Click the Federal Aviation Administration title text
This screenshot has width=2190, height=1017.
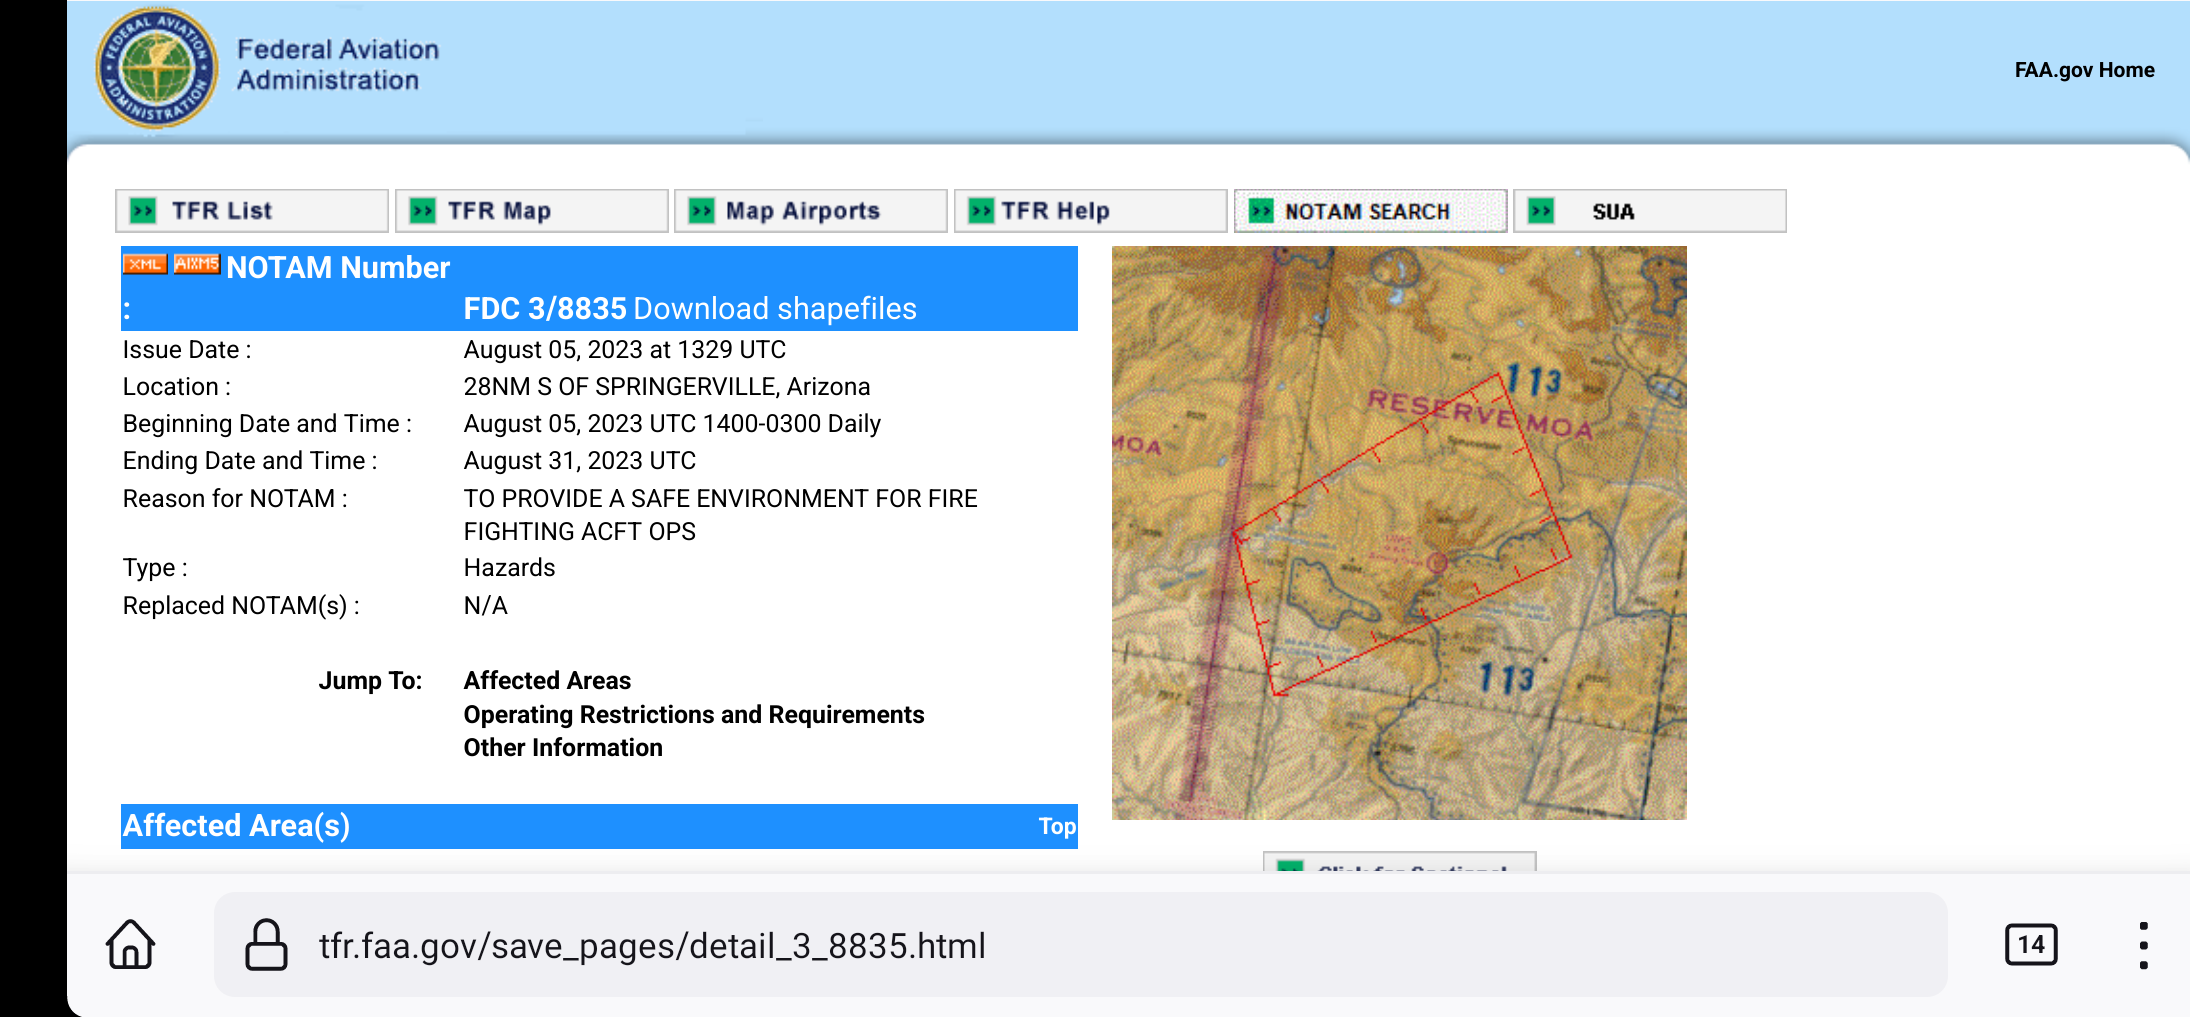pyautogui.click(x=338, y=65)
